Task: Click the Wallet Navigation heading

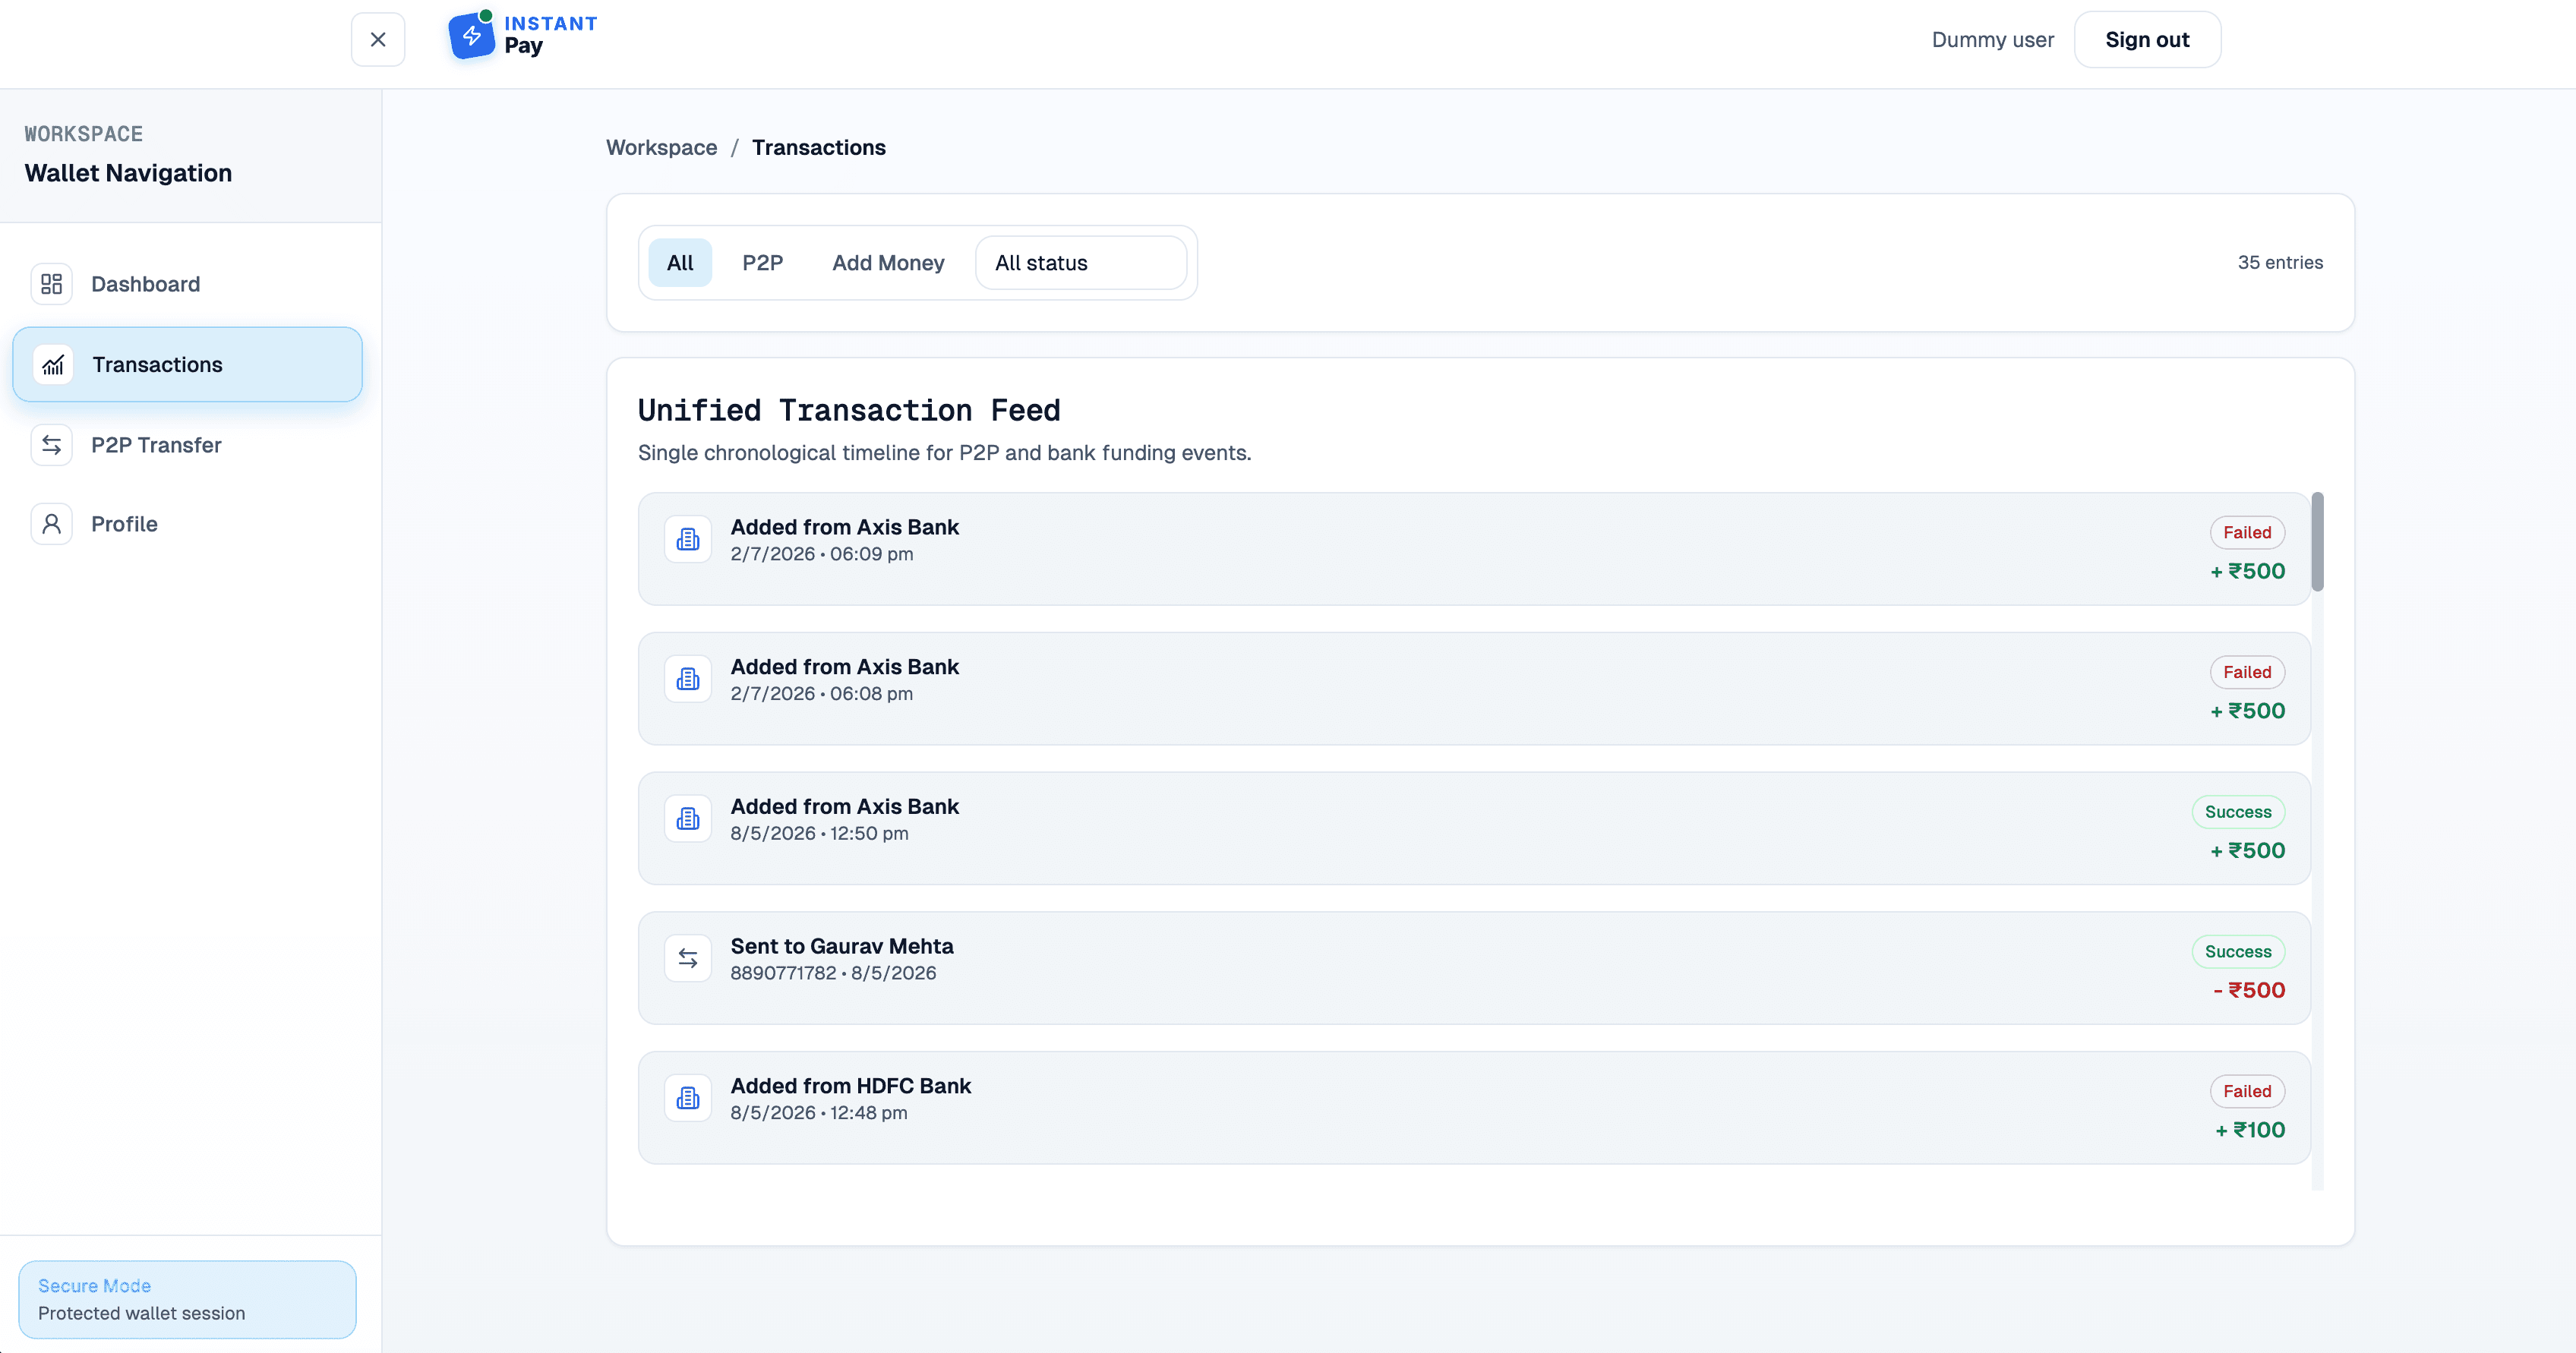Action: [x=128, y=173]
